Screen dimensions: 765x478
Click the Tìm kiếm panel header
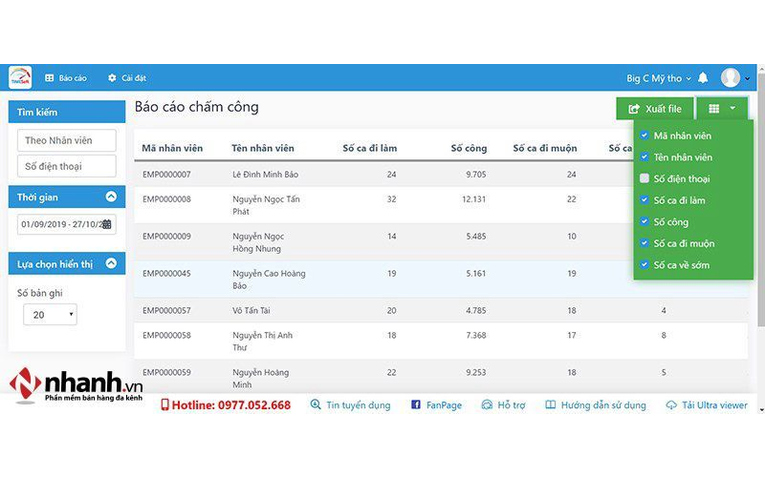[67, 112]
